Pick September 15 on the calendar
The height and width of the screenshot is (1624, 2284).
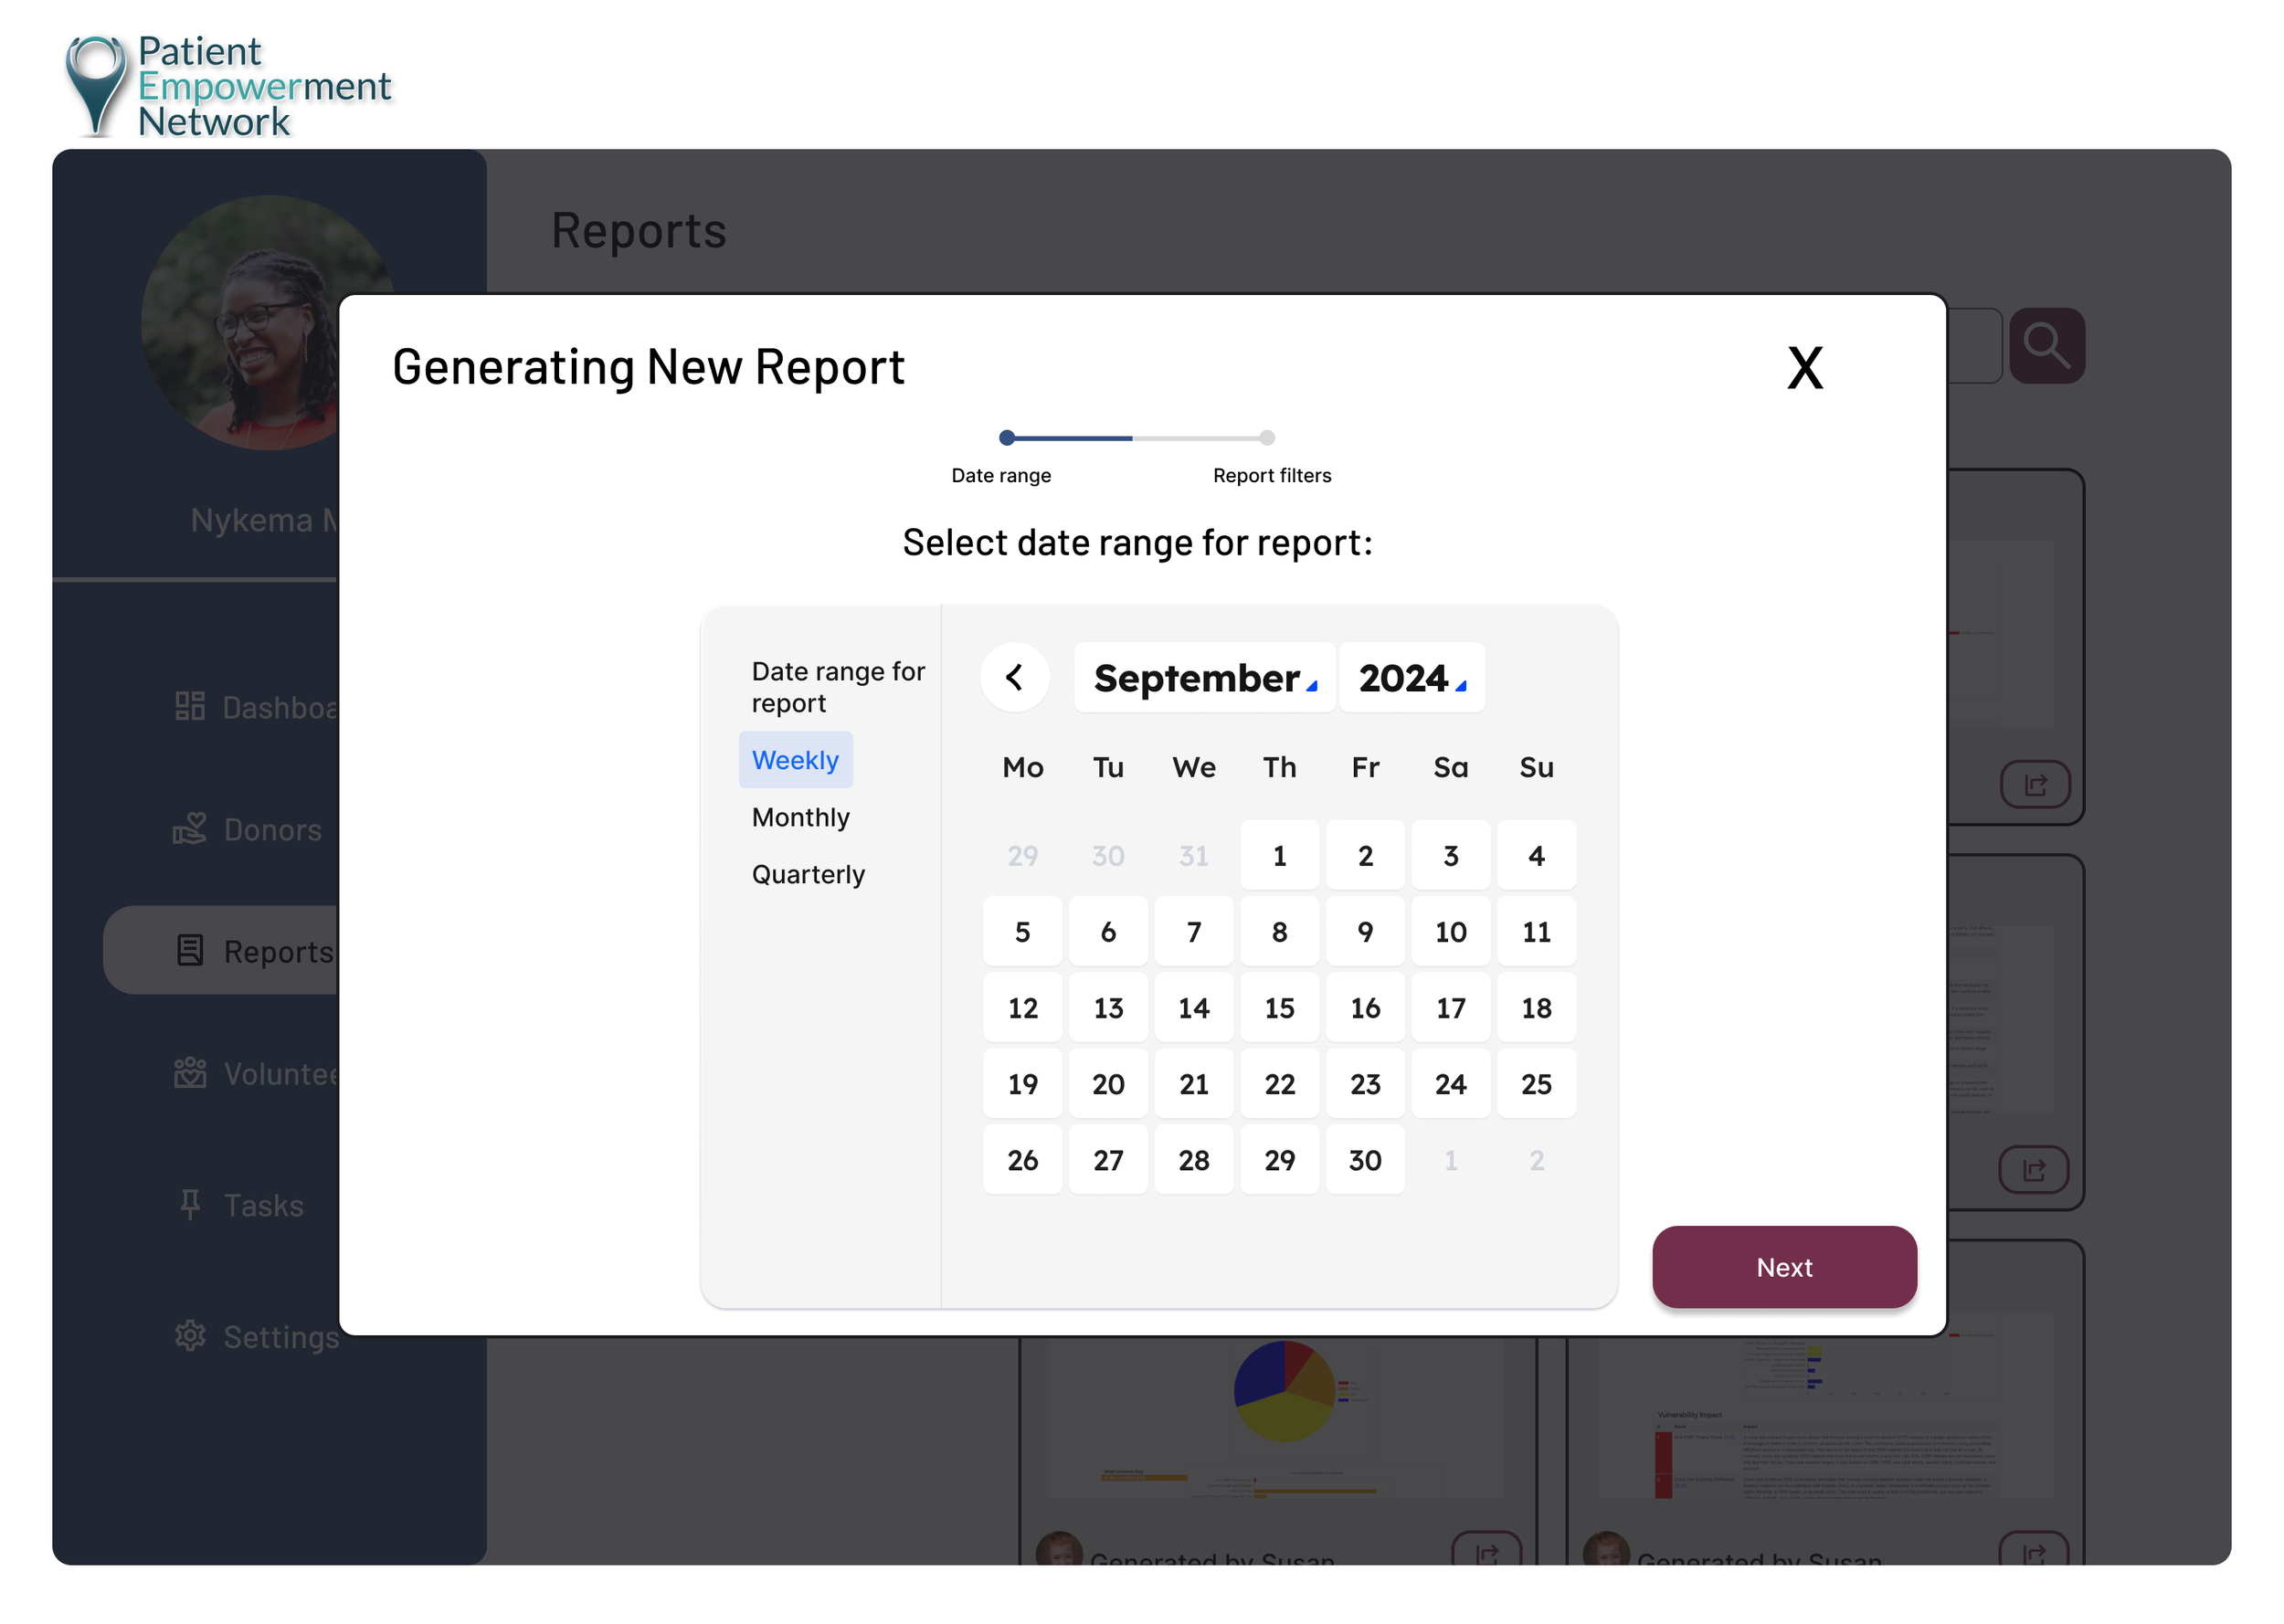click(x=1279, y=1008)
